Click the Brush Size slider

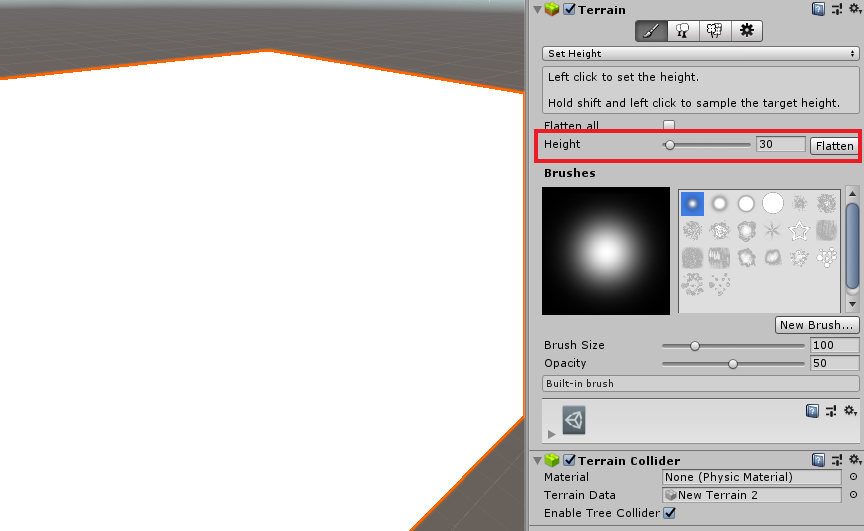[x=733, y=346]
